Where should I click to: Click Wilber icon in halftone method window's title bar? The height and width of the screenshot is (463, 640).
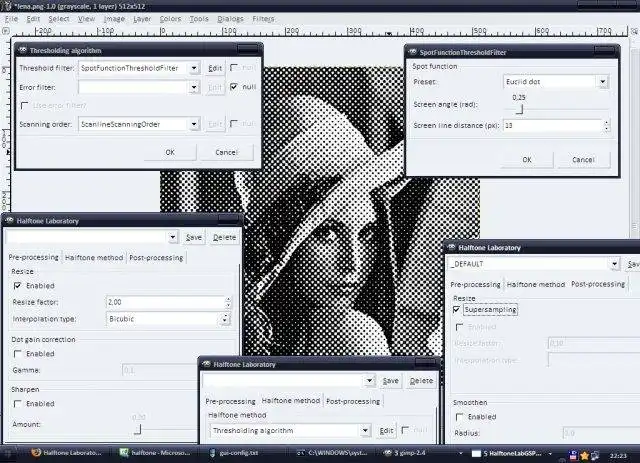coord(206,364)
